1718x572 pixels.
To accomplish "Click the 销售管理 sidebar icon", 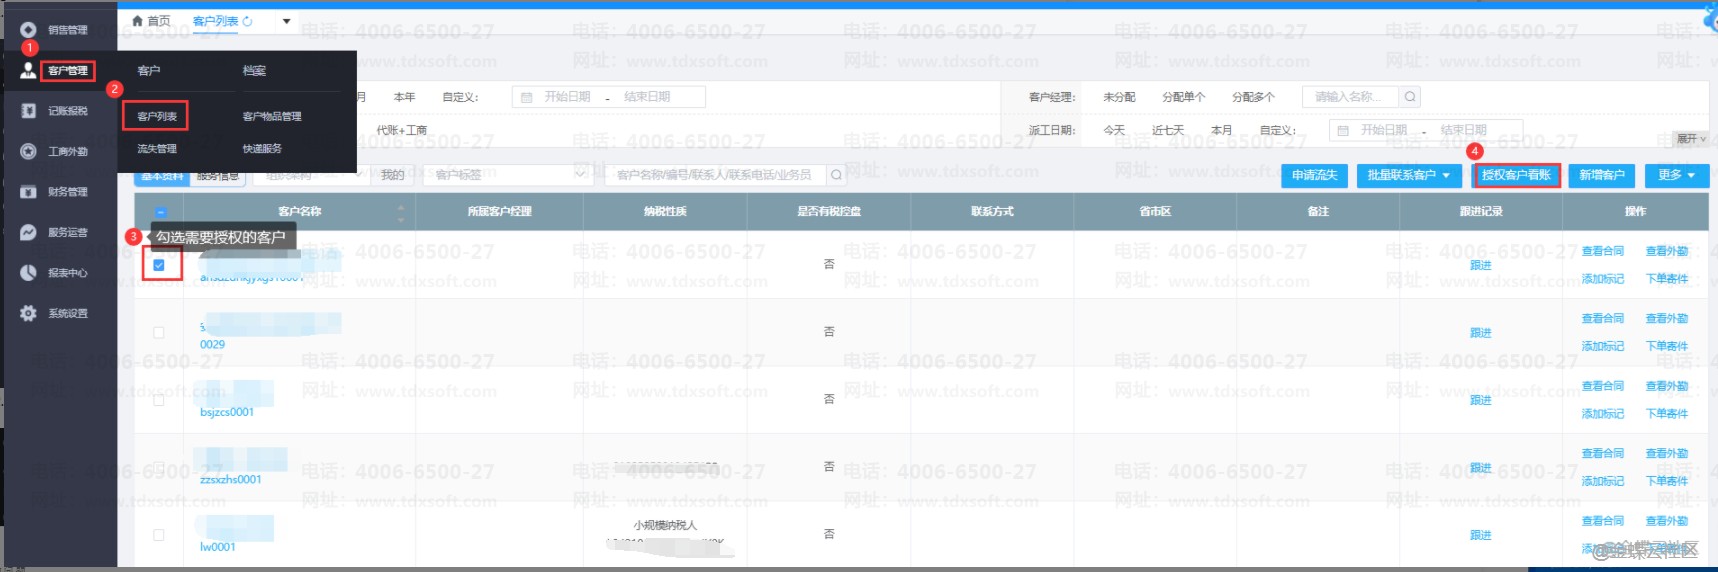I will coord(28,30).
